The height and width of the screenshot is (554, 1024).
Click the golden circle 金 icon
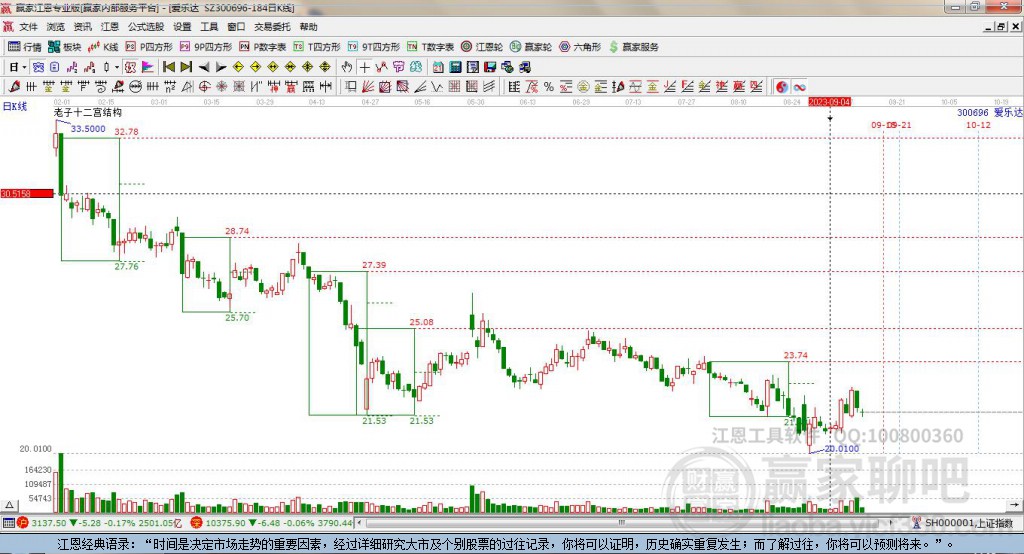(583, 86)
